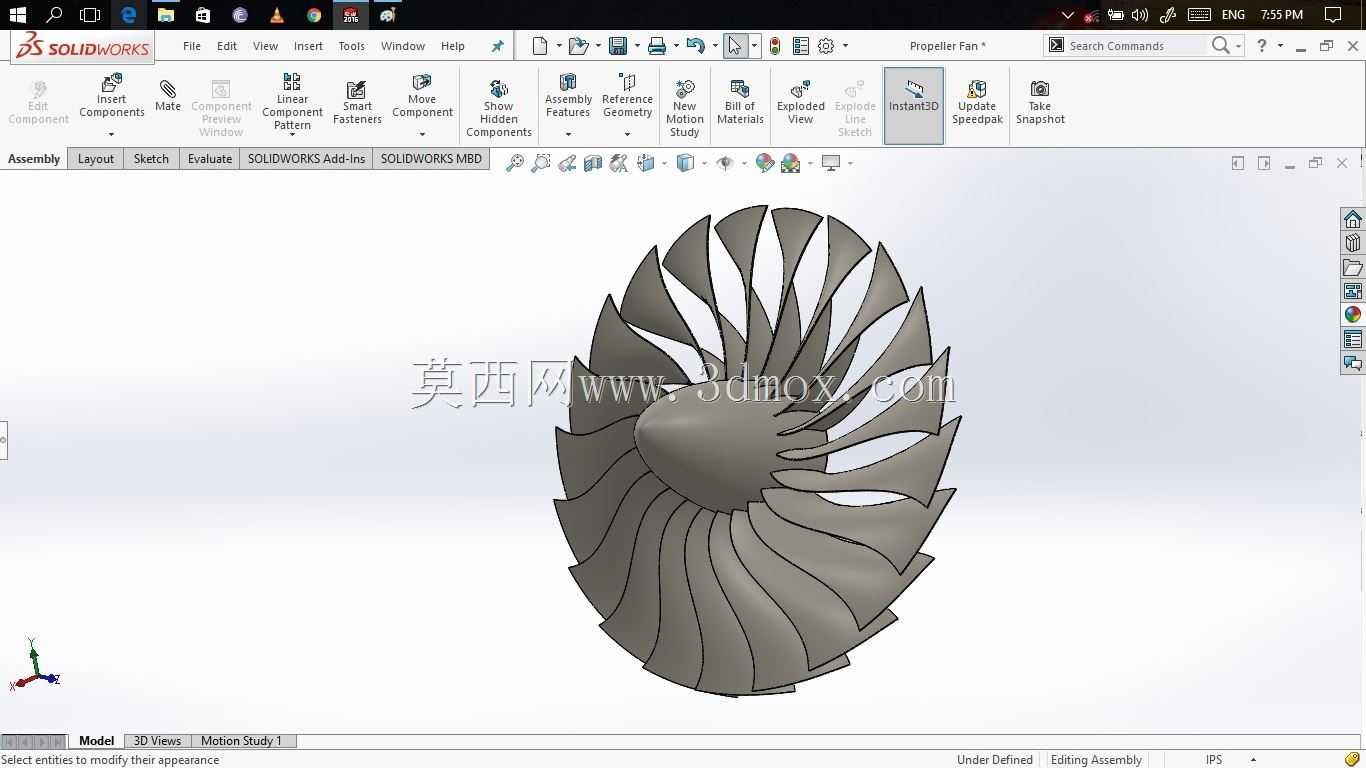Expand the collapsed FeatureManager panel handle
The height and width of the screenshot is (768, 1366).
tap(4, 440)
